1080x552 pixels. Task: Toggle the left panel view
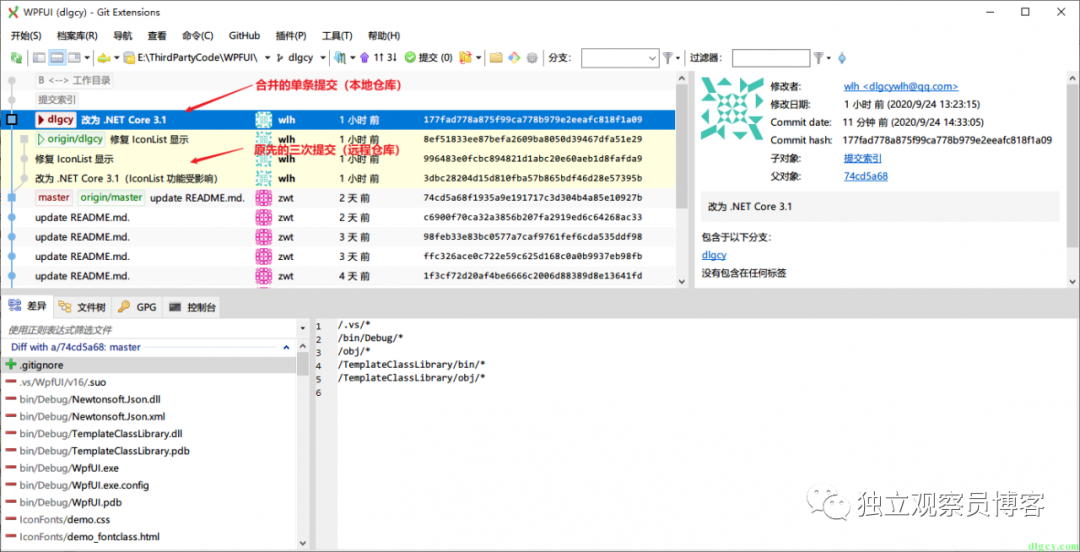39,58
